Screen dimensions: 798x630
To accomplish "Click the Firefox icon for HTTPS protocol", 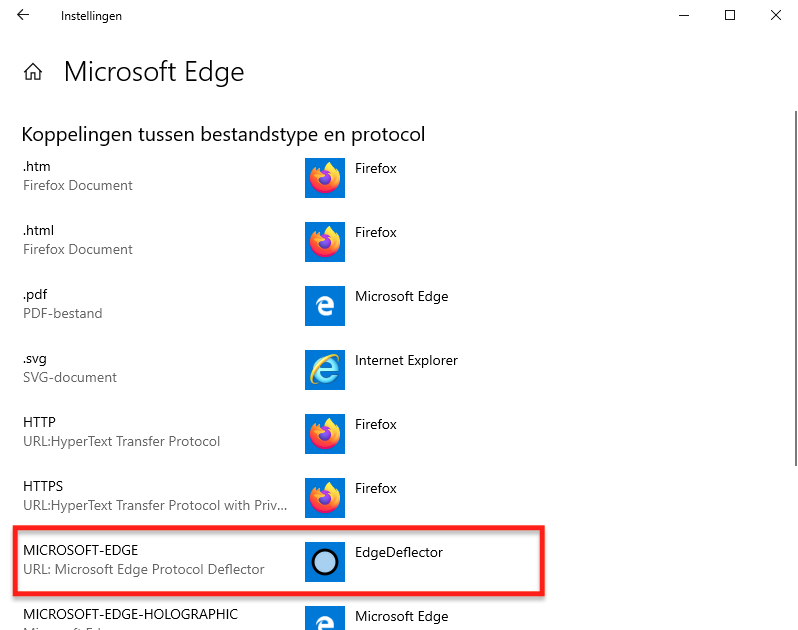I will [x=324, y=498].
